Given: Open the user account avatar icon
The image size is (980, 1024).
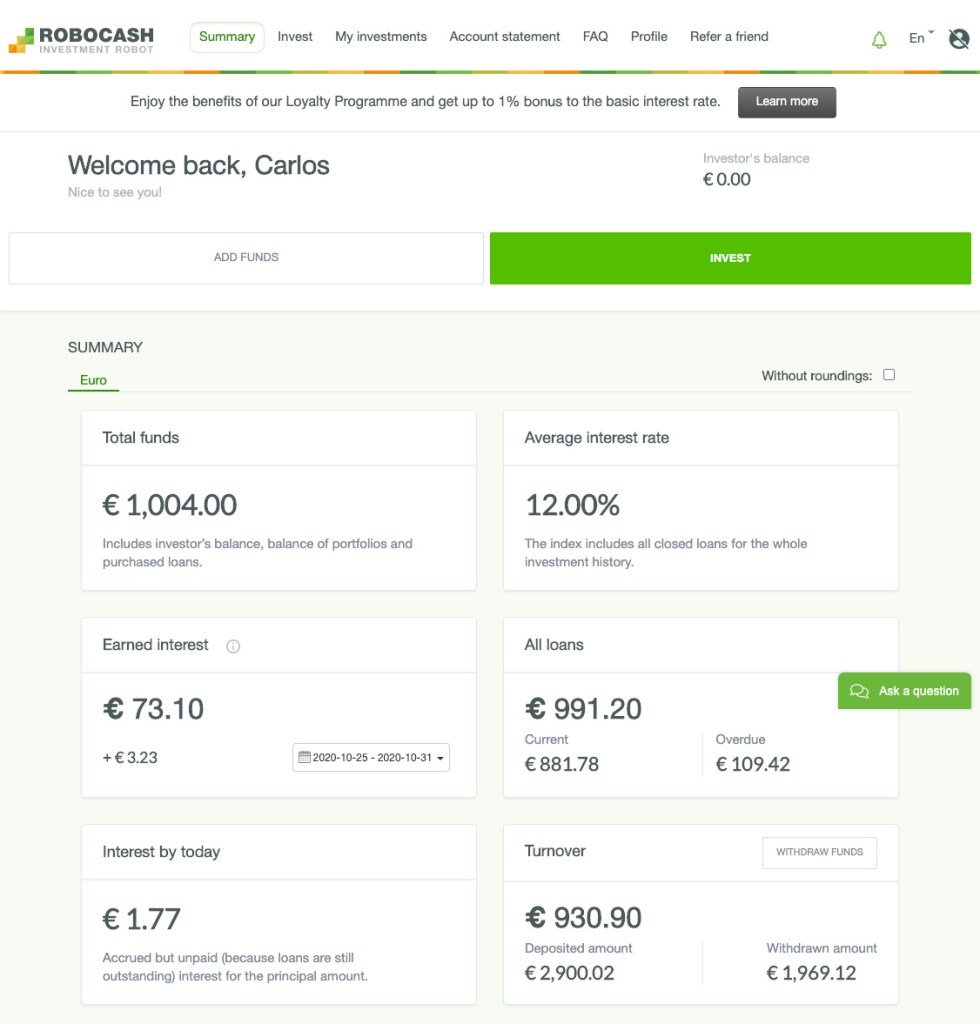Looking at the screenshot, I should coord(958,39).
